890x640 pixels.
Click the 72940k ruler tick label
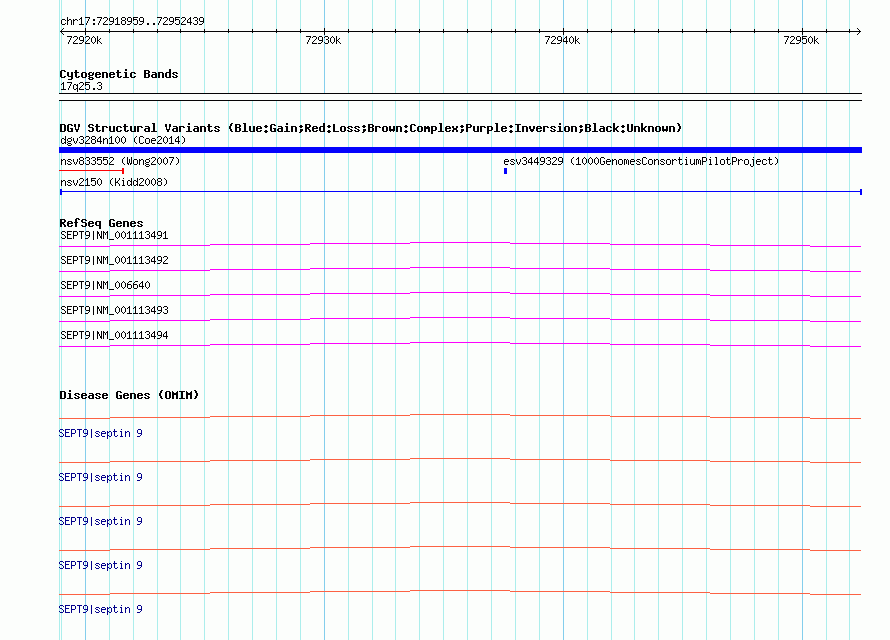tap(562, 40)
